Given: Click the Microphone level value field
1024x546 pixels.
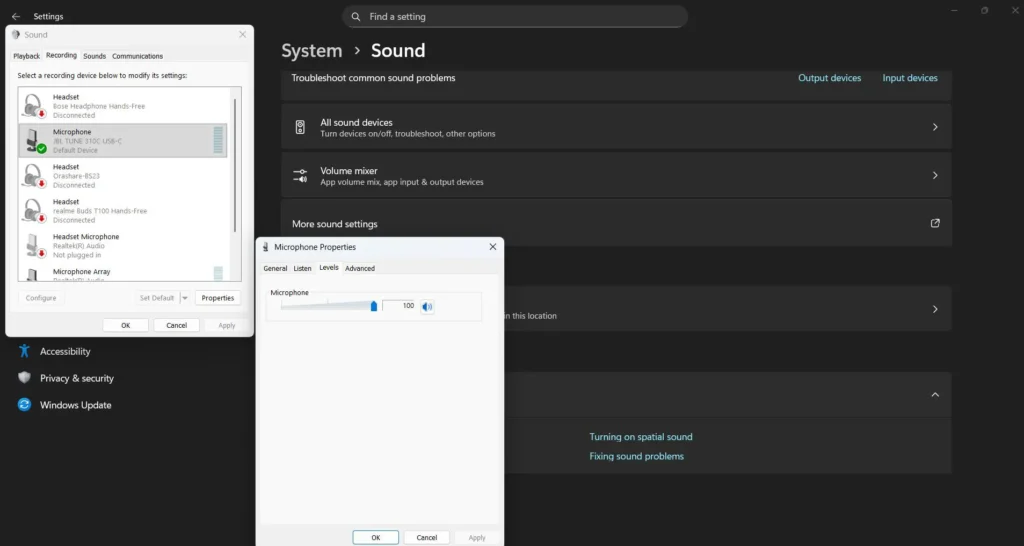Looking at the screenshot, I should click(398, 306).
